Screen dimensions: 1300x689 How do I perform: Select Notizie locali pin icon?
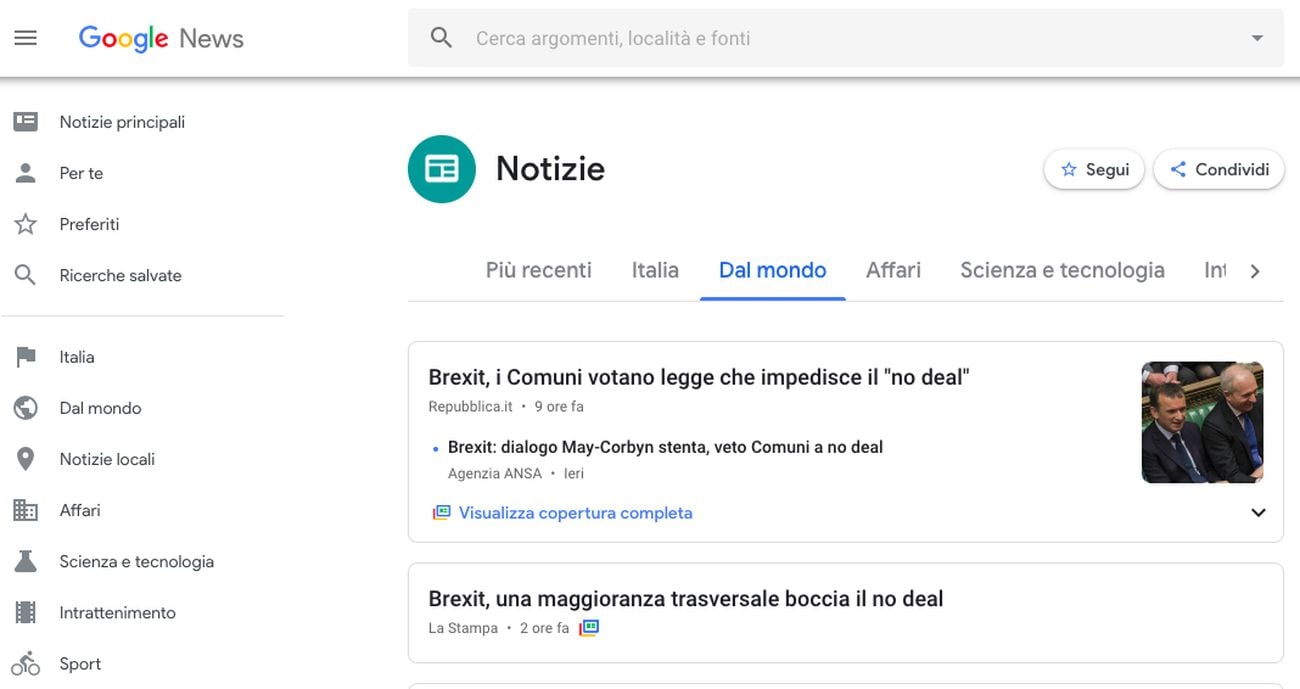(x=26, y=459)
